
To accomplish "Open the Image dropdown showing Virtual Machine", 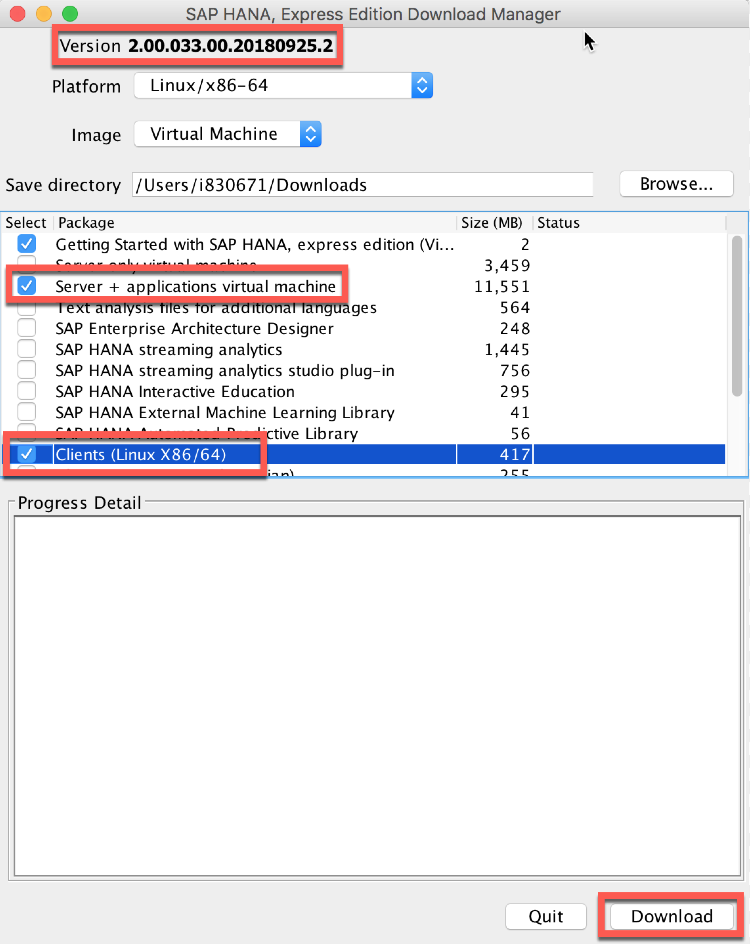I will click(228, 134).
